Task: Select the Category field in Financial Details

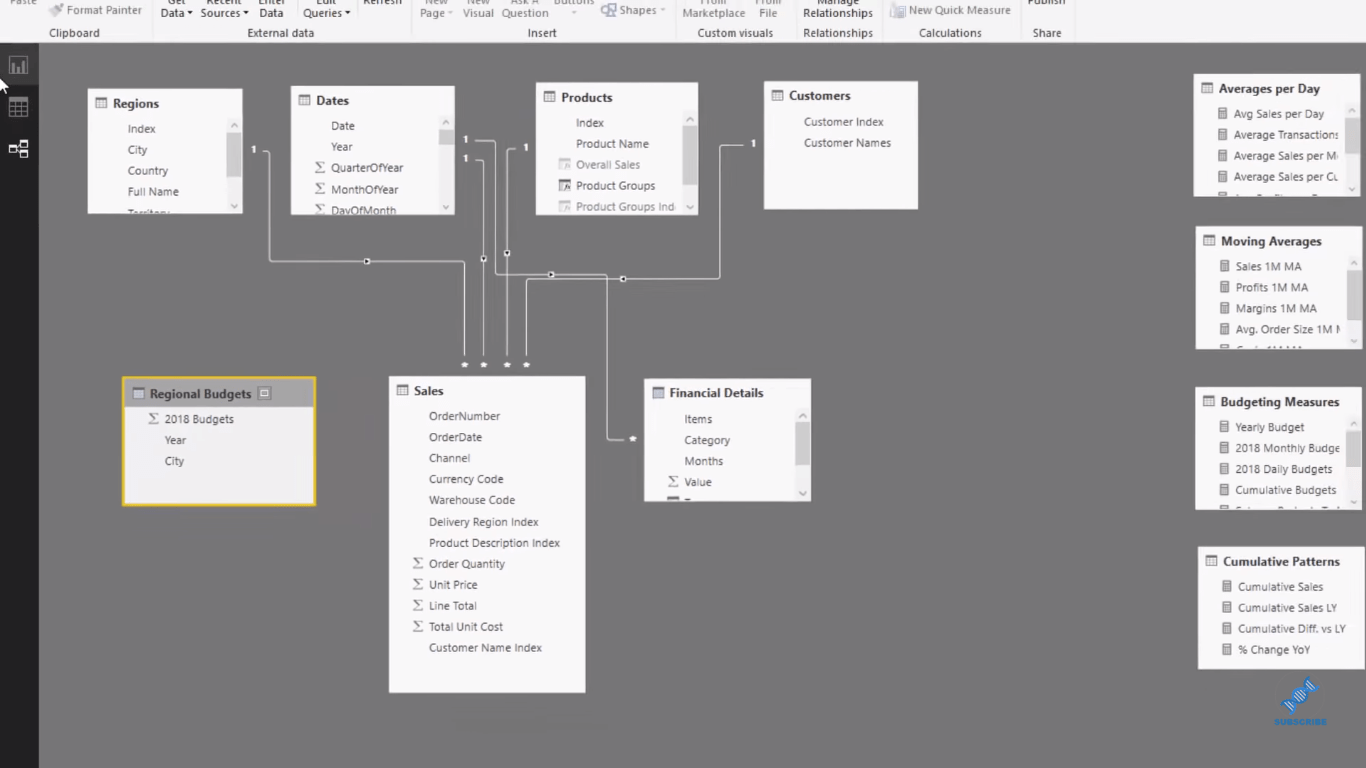Action: pyautogui.click(x=707, y=440)
